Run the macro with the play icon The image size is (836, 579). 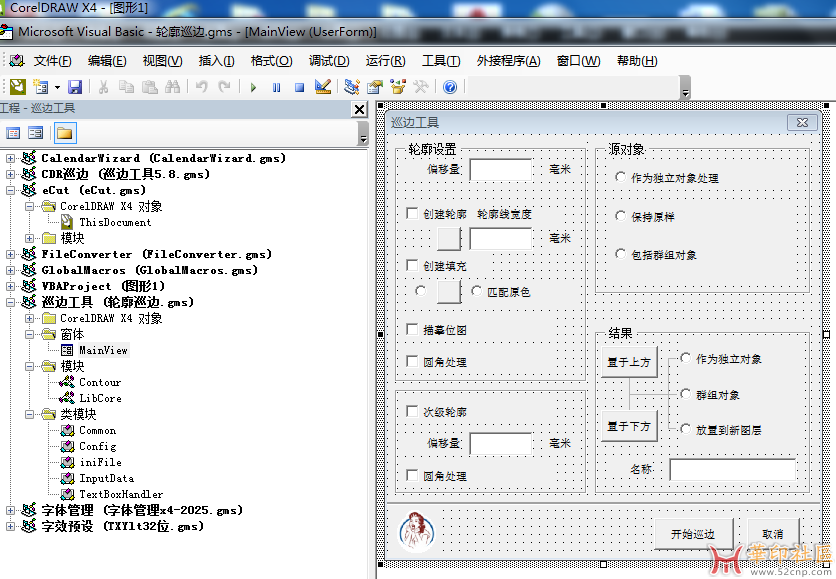click(253, 87)
